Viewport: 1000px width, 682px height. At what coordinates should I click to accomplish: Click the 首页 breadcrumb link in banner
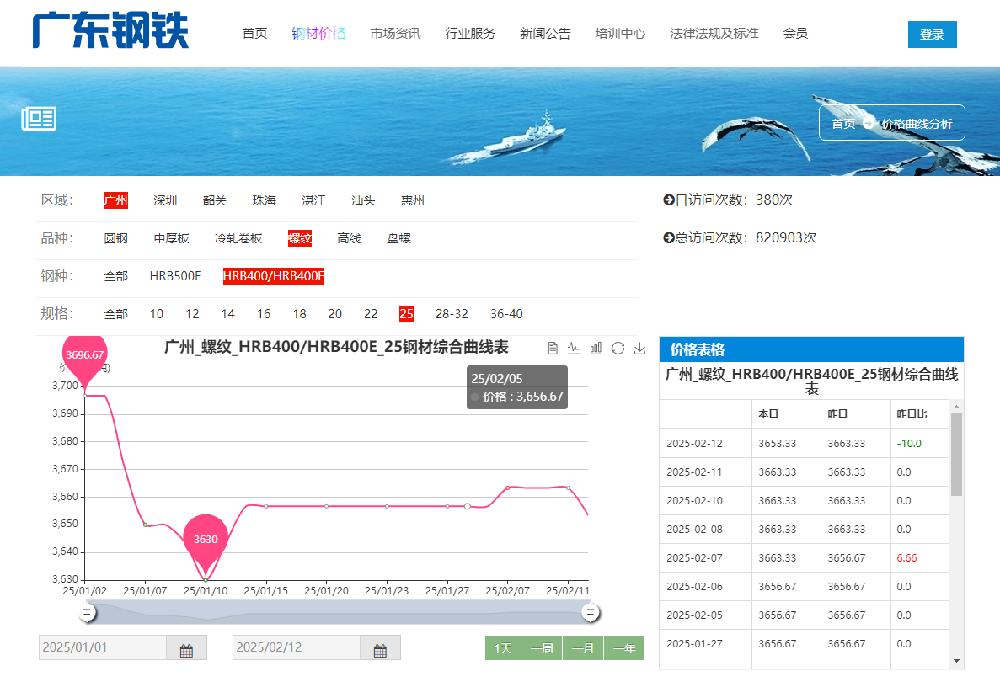pyautogui.click(x=843, y=124)
